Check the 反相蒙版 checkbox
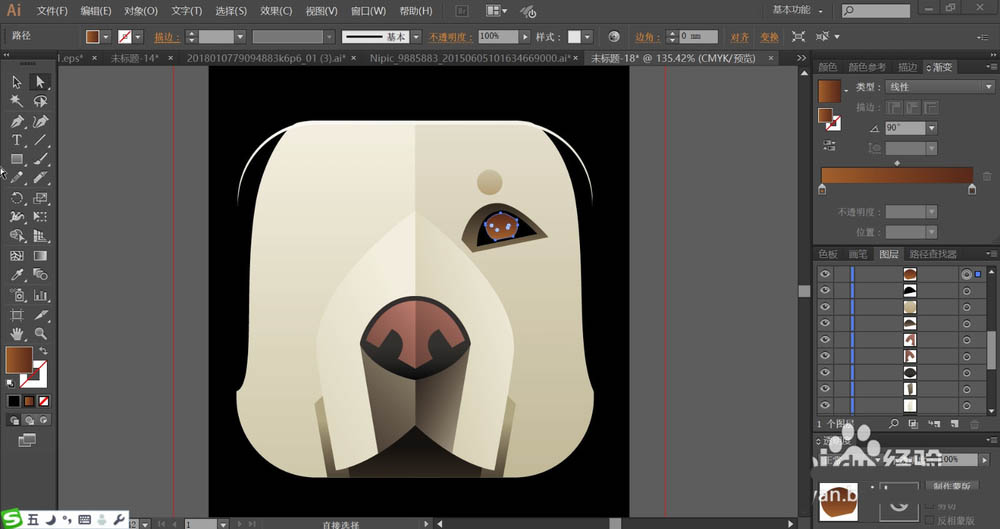 tap(930, 521)
